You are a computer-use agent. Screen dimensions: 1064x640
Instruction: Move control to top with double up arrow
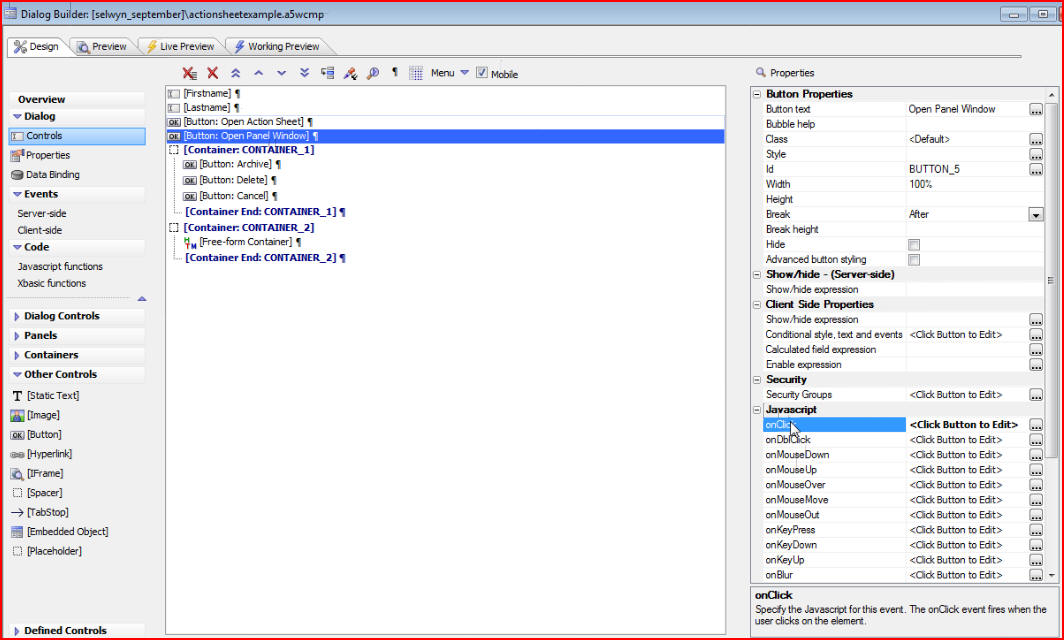coord(235,73)
